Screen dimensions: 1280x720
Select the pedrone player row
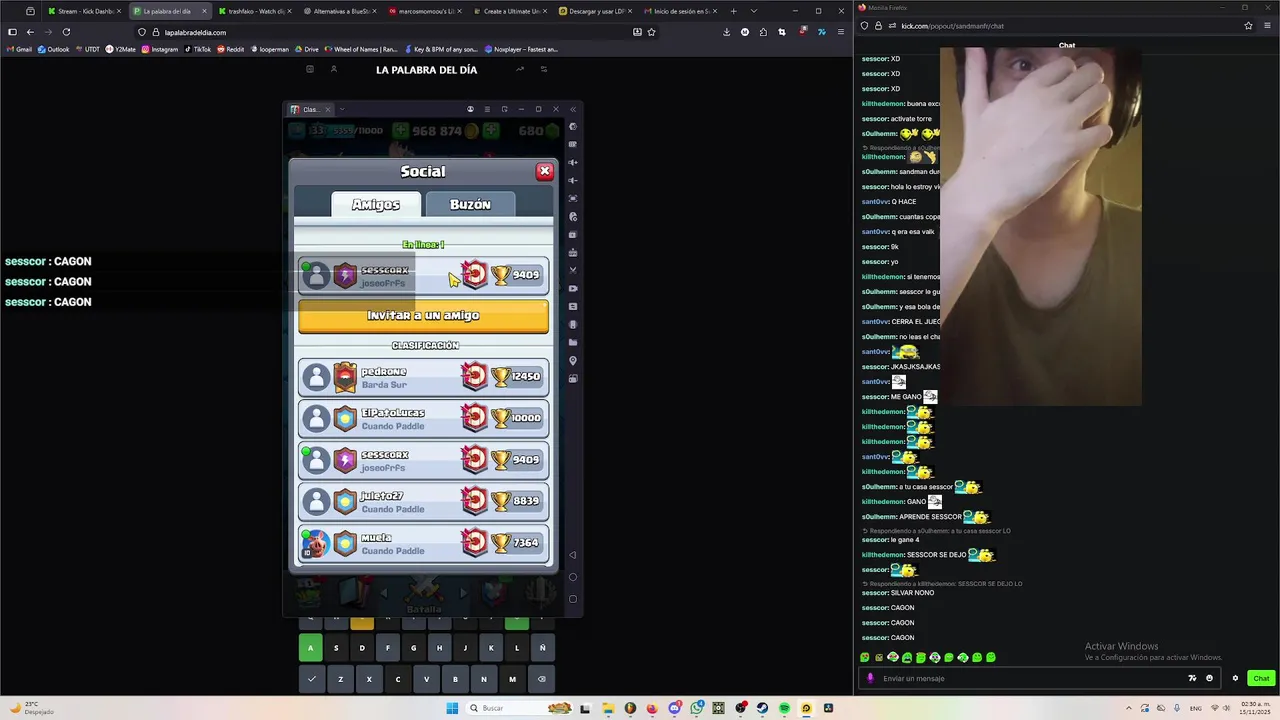pyautogui.click(x=423, y=377)
